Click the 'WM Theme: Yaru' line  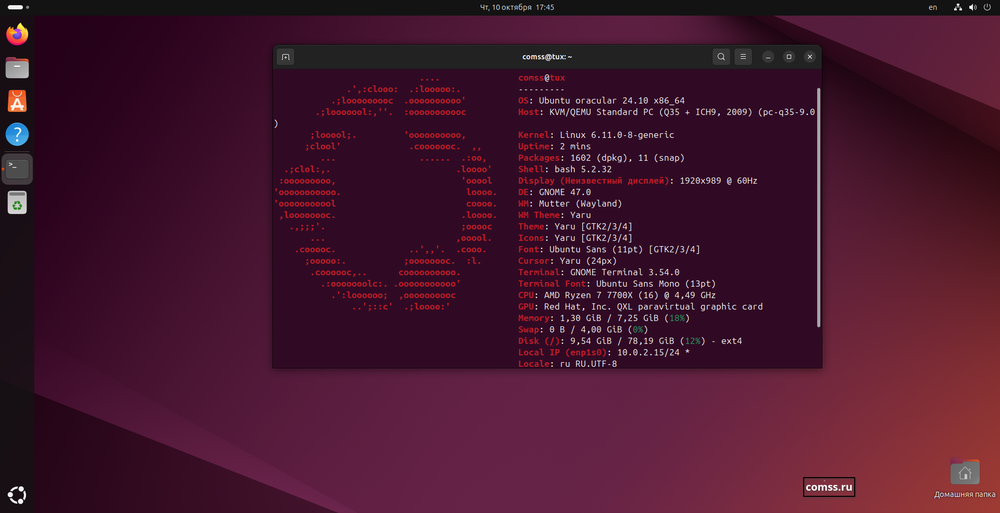pos(555,215)
